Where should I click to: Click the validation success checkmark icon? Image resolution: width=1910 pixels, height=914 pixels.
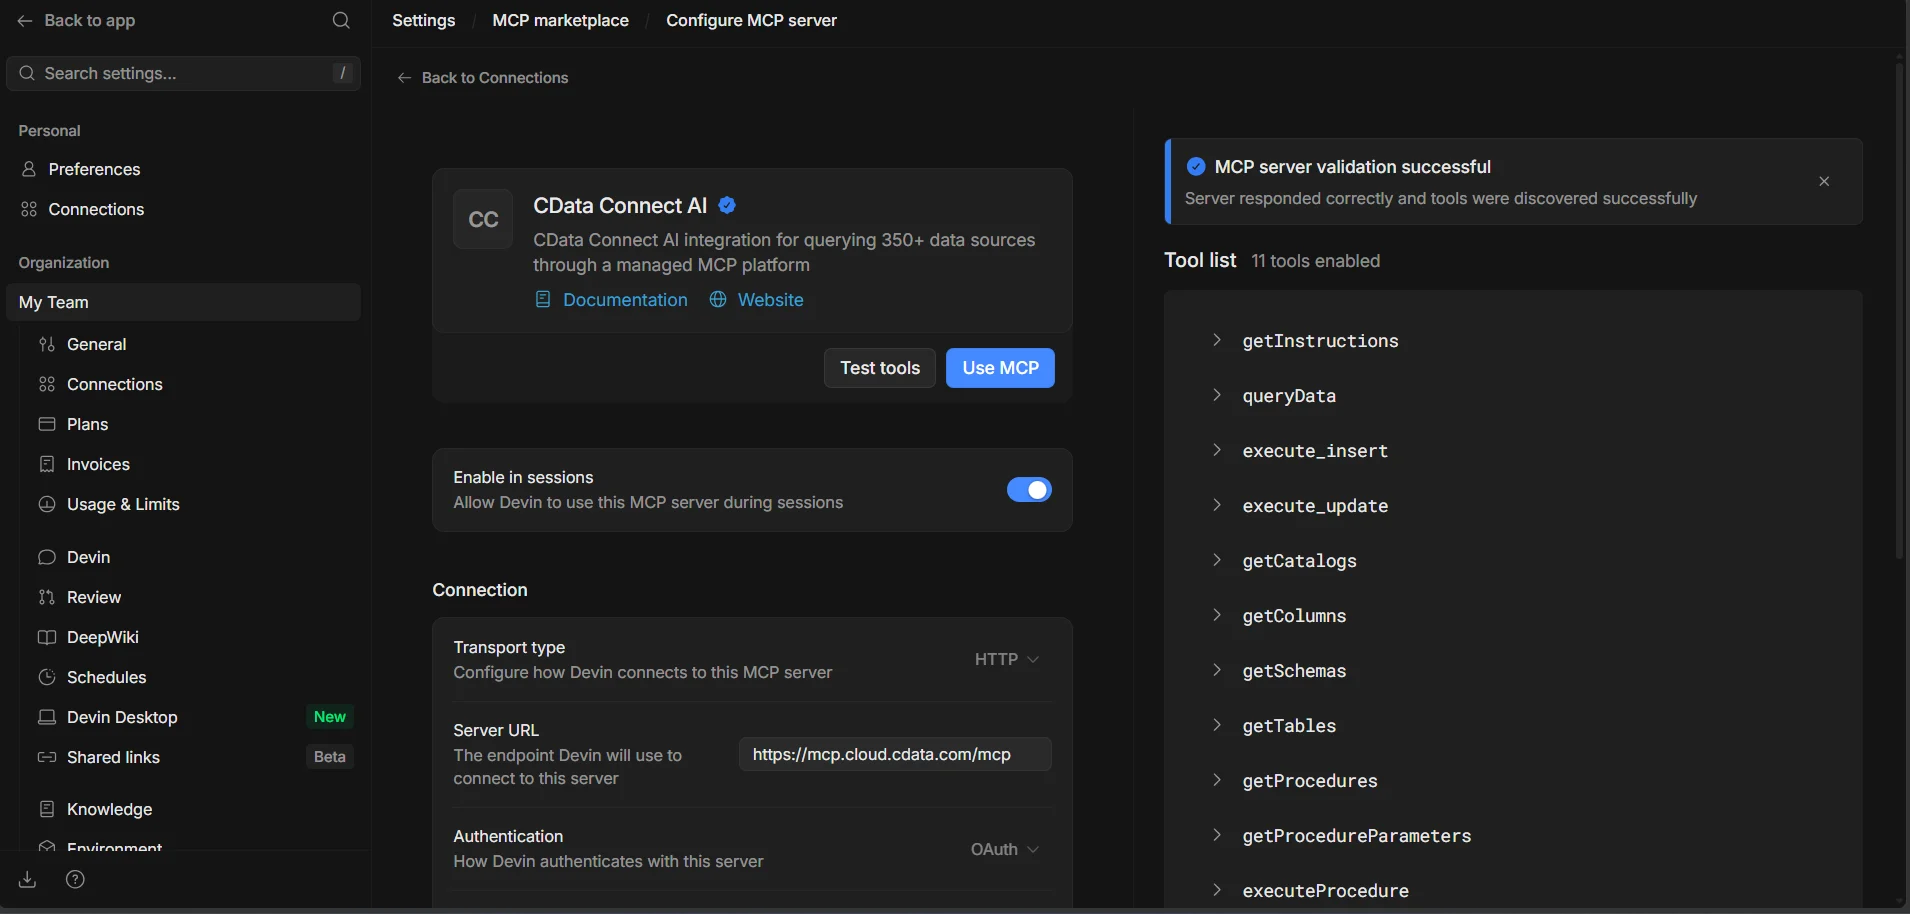(1195, 167)
